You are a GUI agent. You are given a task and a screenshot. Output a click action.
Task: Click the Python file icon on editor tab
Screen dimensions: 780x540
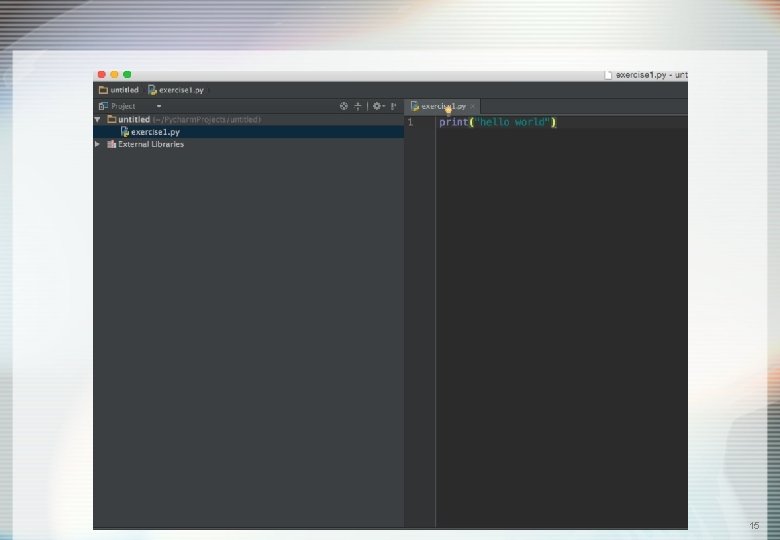click(415, 106)
